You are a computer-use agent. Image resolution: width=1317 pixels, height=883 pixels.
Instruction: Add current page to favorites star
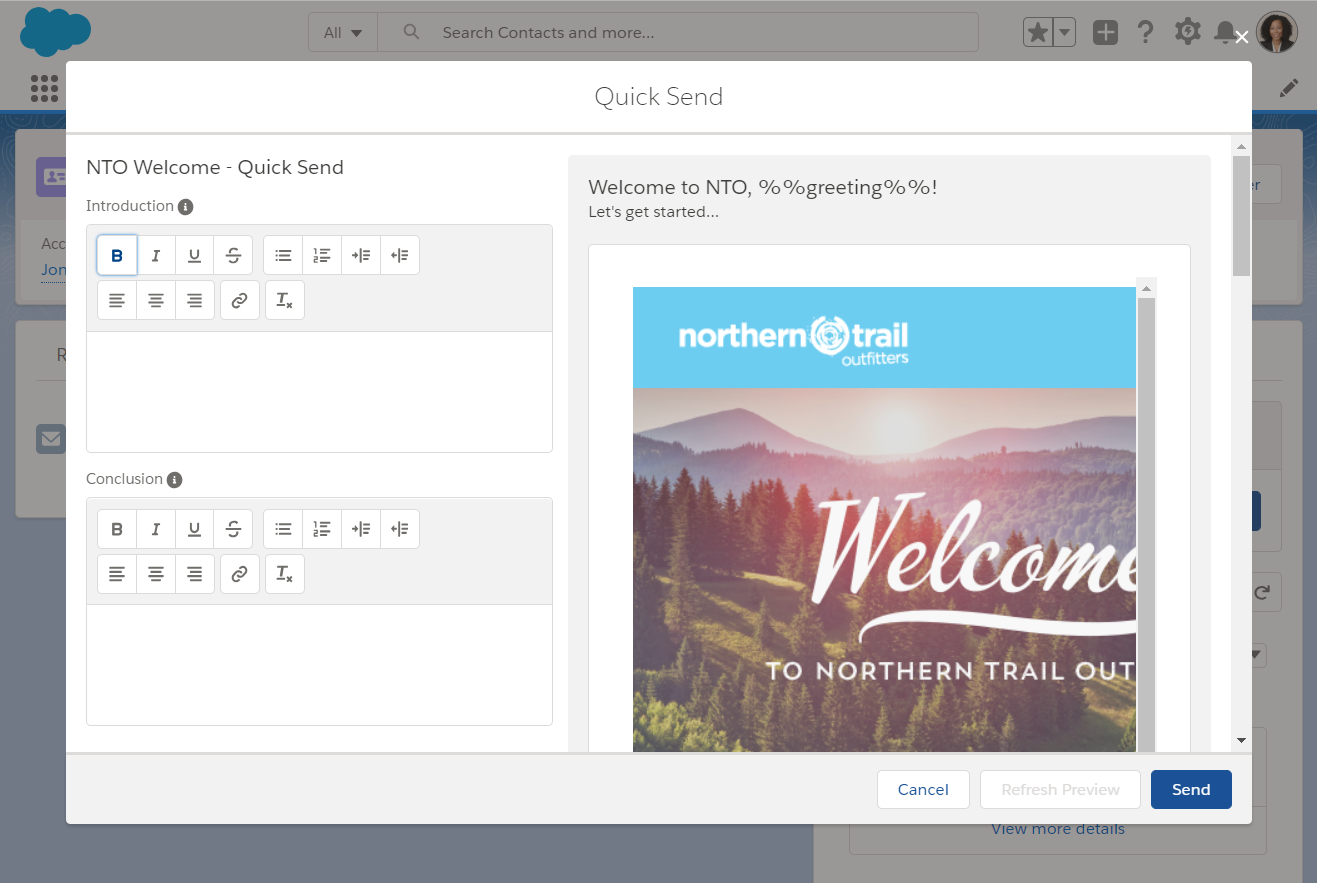coord(1038,32)
